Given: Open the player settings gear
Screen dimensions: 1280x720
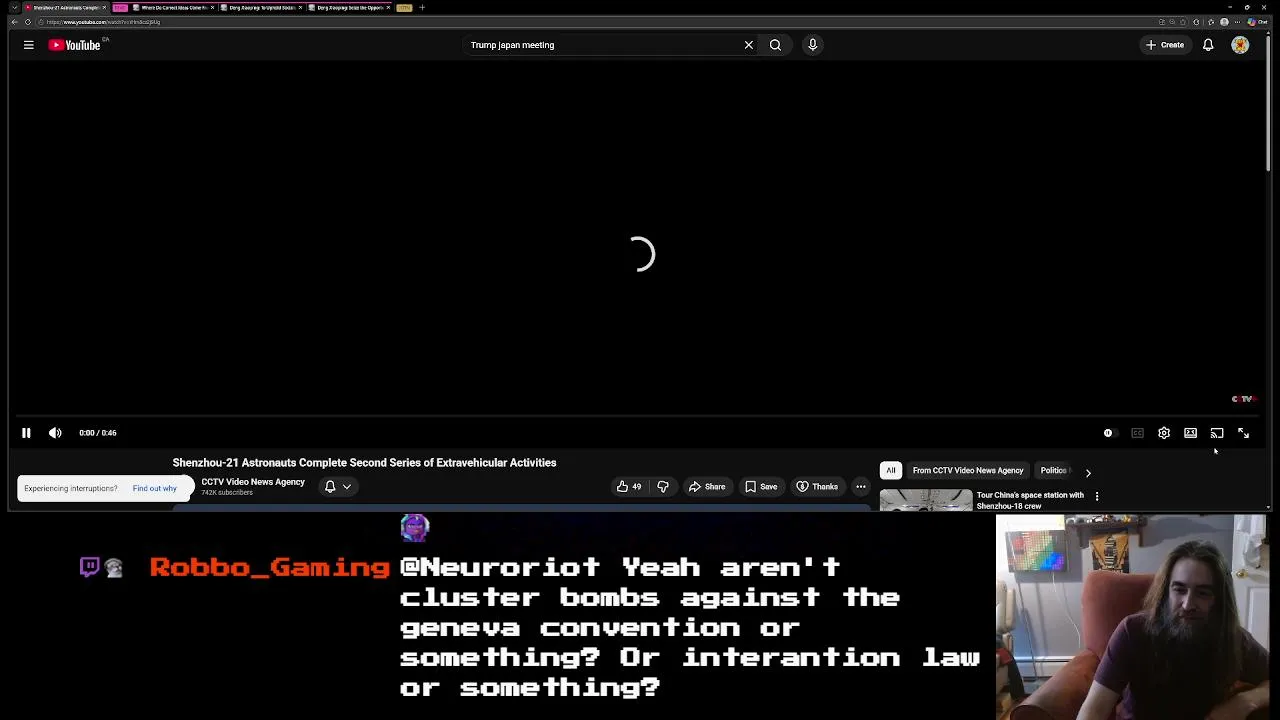Looking at the screenshot, I should click(1164, 433).
